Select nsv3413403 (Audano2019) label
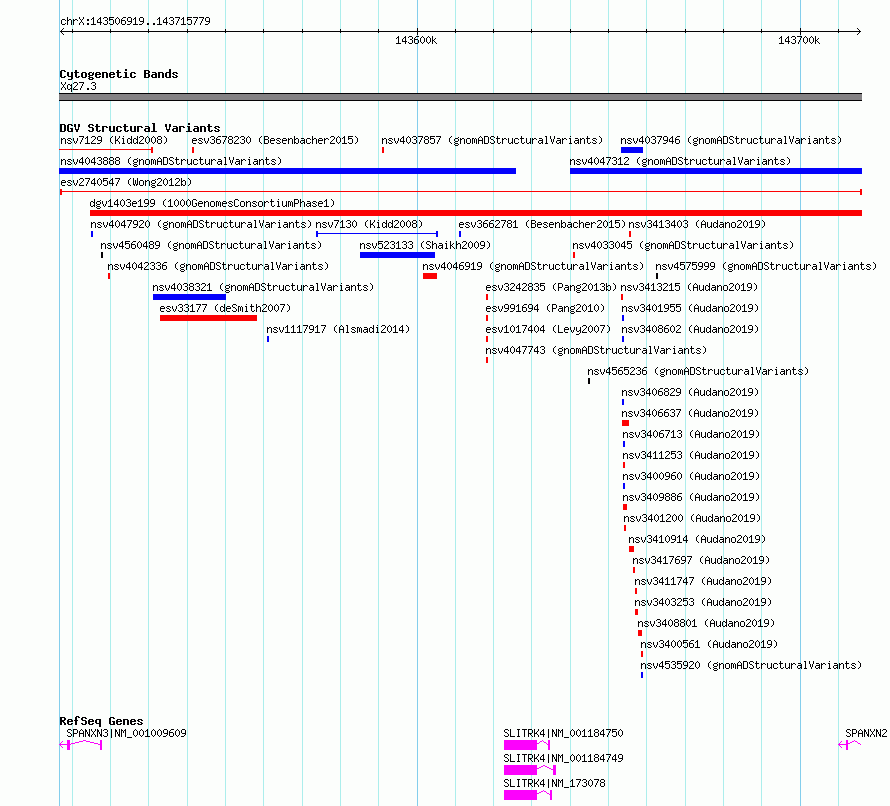The width and height of the screenshot is (890, 806). (697, 224)
